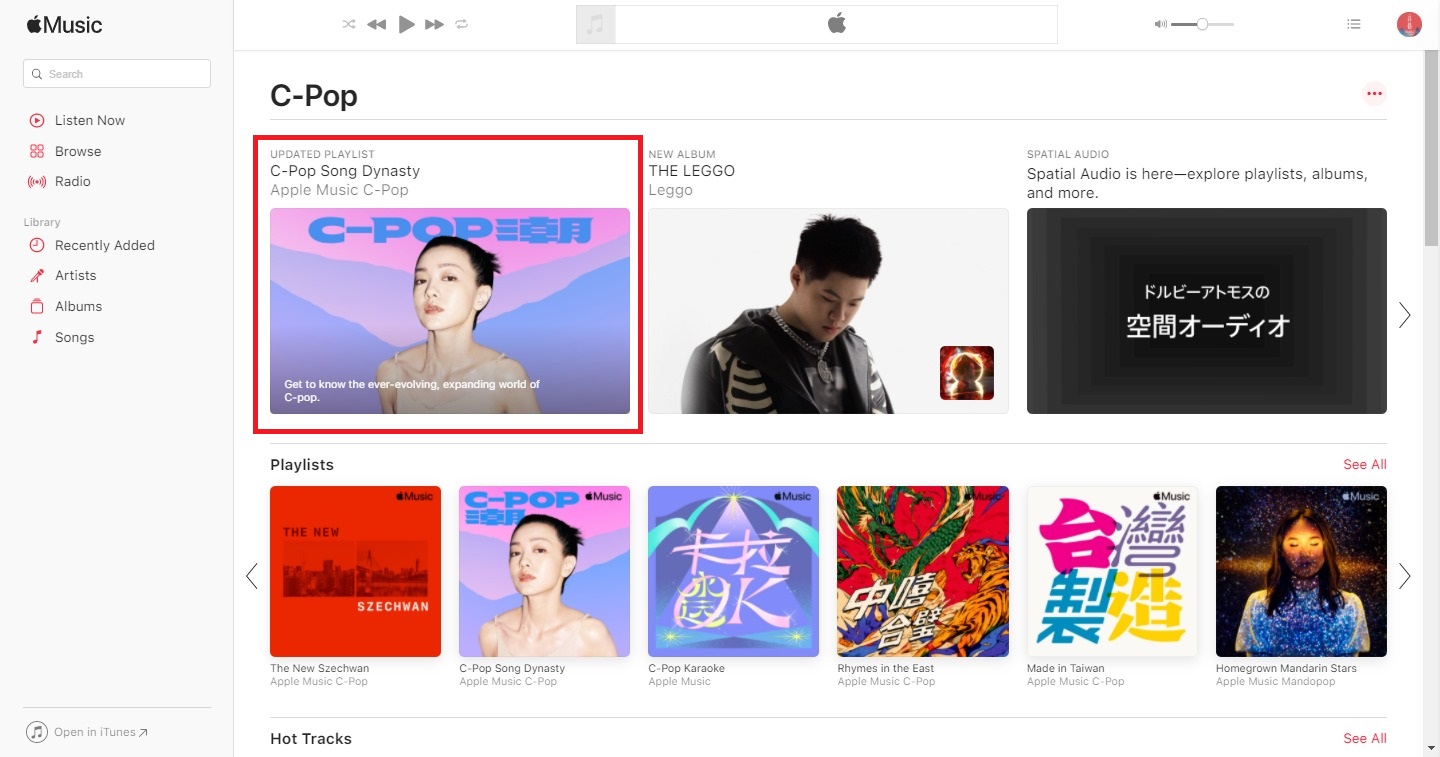Skip to the next track
1440x757 pixels.
click(434, 25)
